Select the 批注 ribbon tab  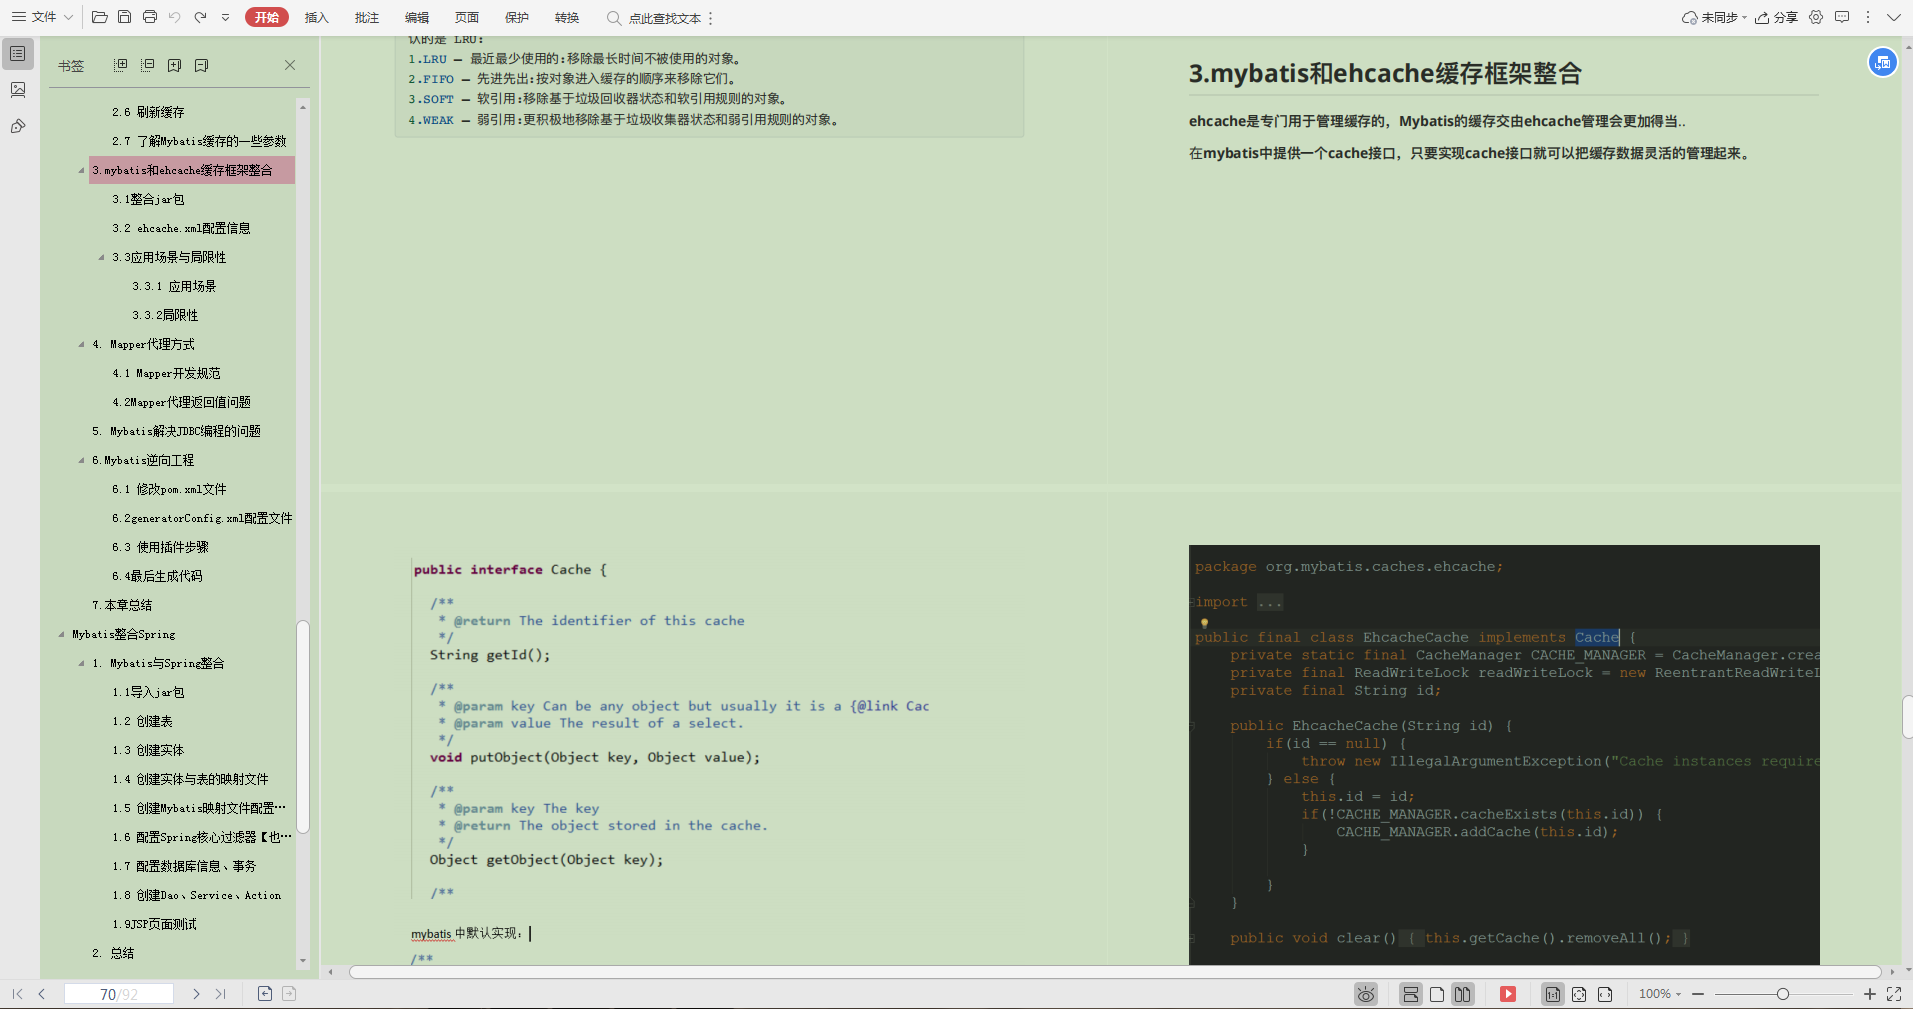366,18
